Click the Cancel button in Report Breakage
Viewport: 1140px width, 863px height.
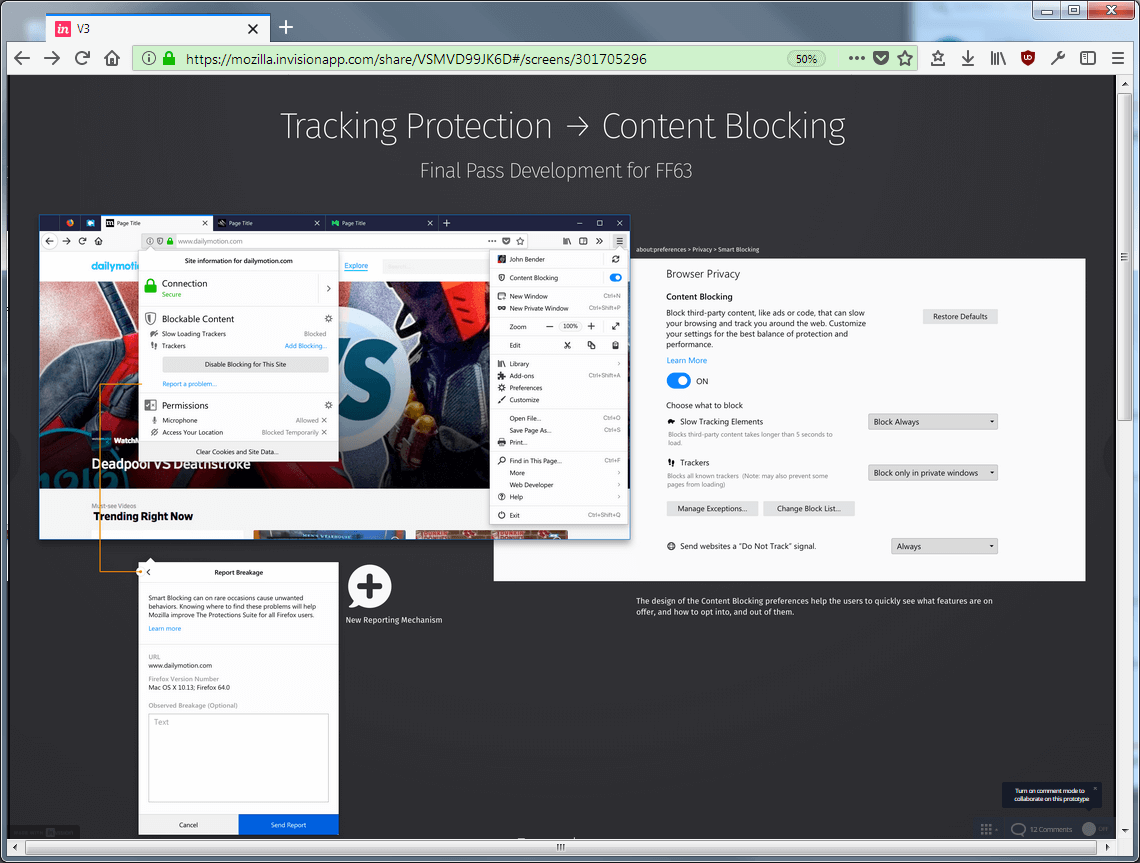coord(188,824)
